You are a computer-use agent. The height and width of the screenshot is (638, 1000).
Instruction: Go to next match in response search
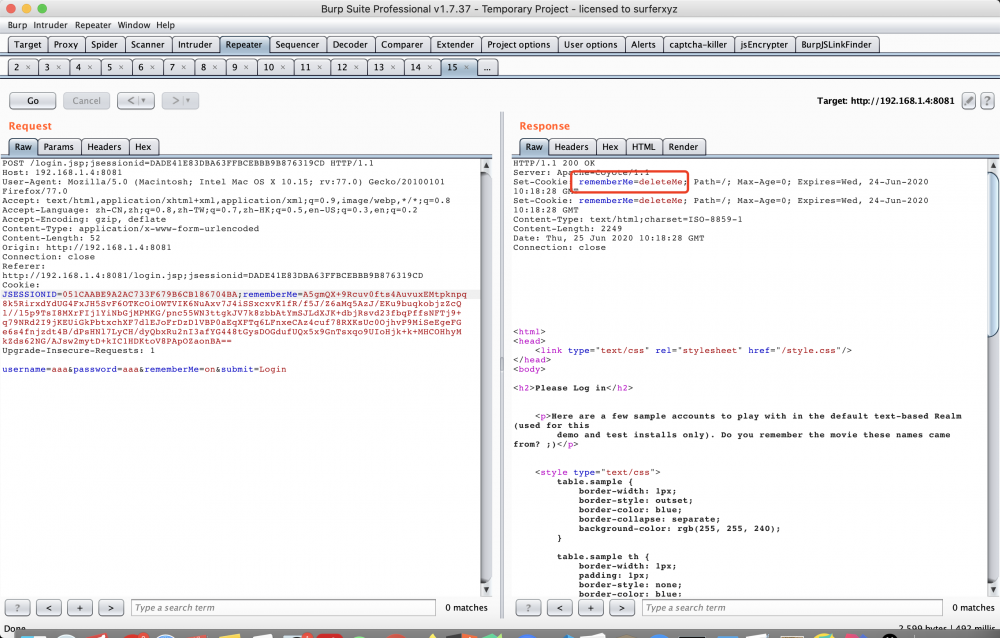point(622,607)
